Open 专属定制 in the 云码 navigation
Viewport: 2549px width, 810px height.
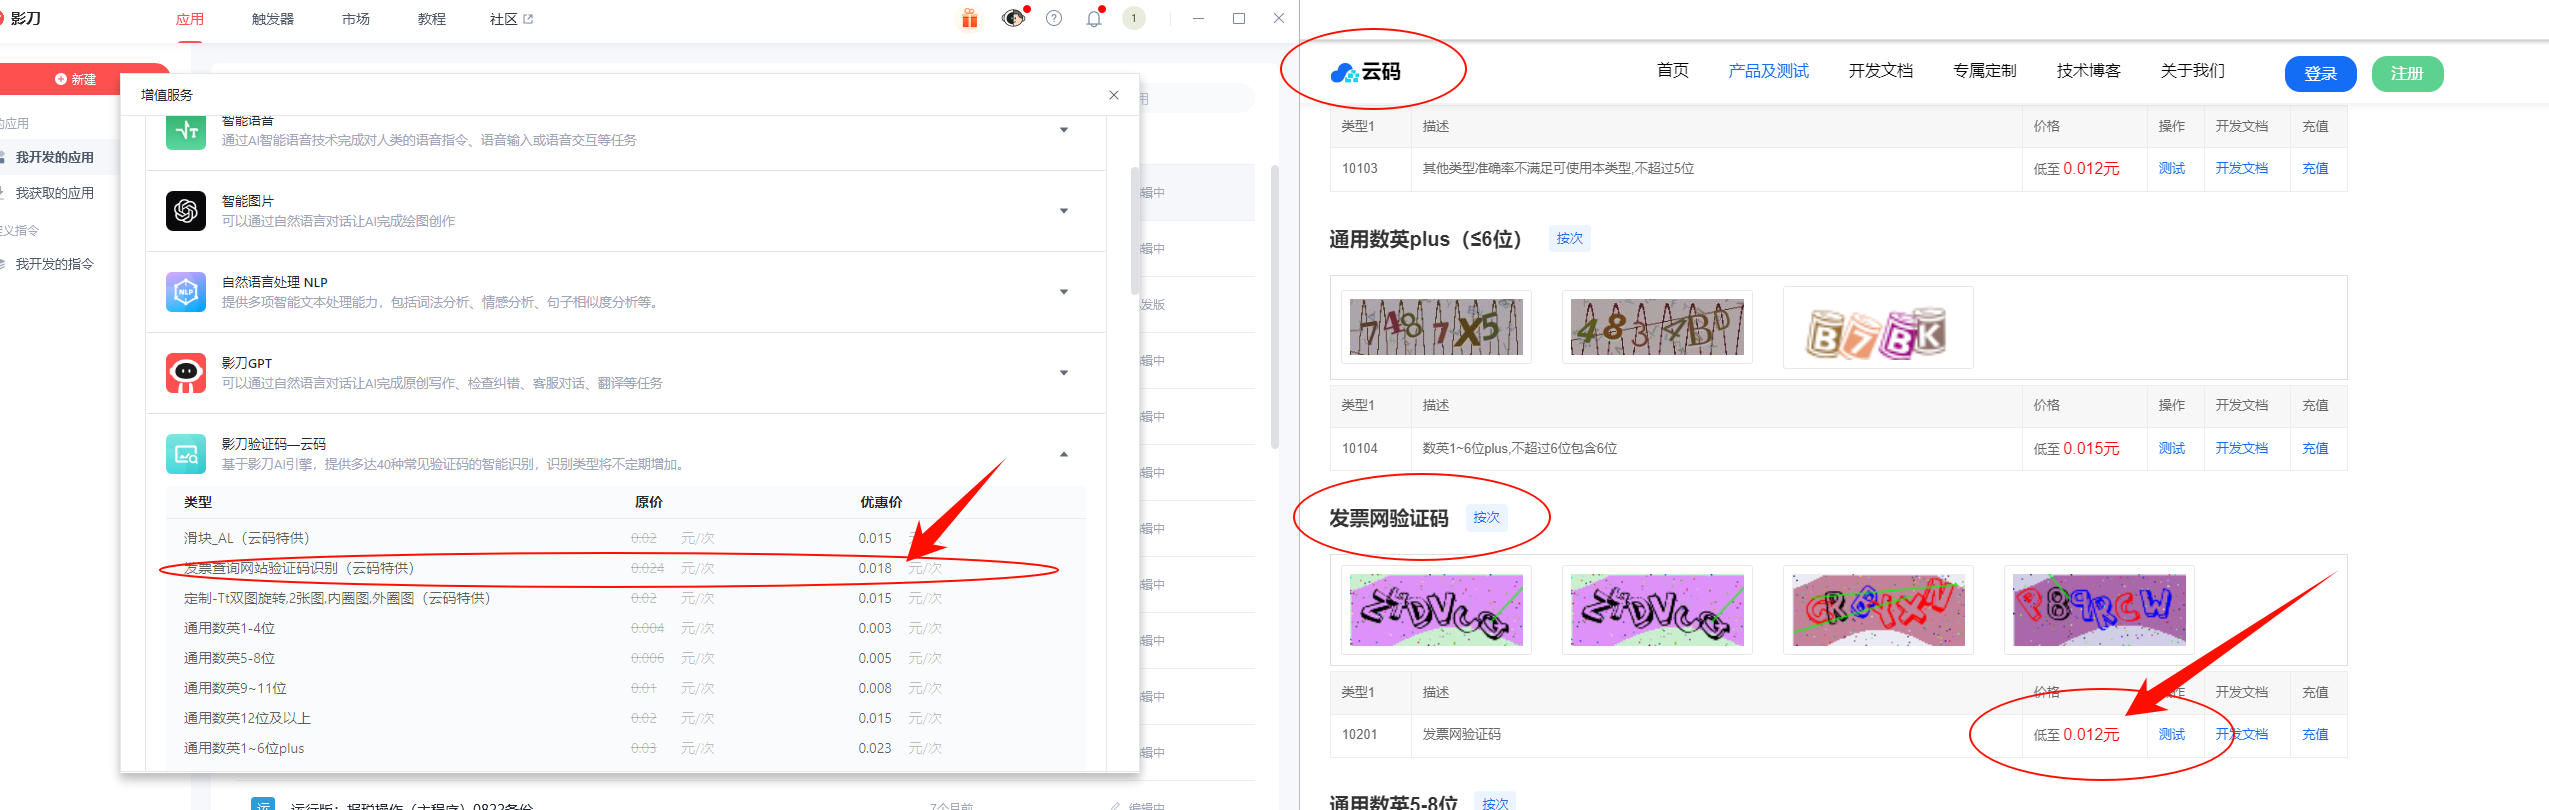pos(1985,71)
